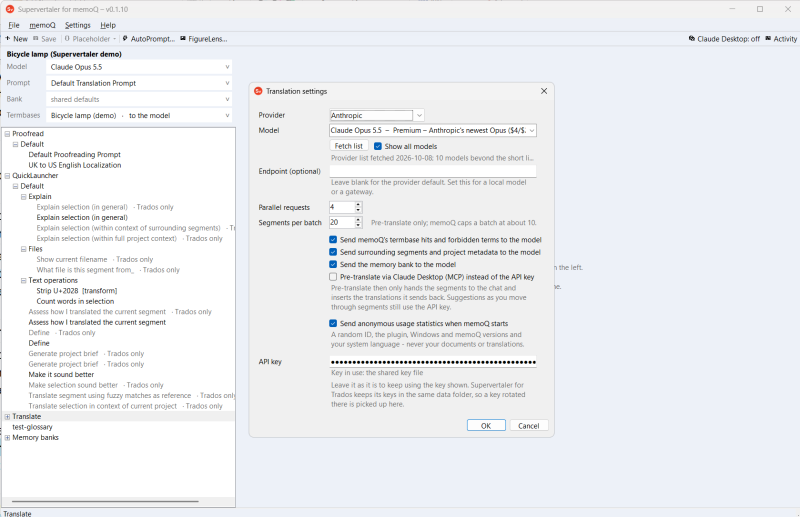Viewport: 800px width, 517px height.
Task: Expand the Translate tree node
Action: (8, 416)
